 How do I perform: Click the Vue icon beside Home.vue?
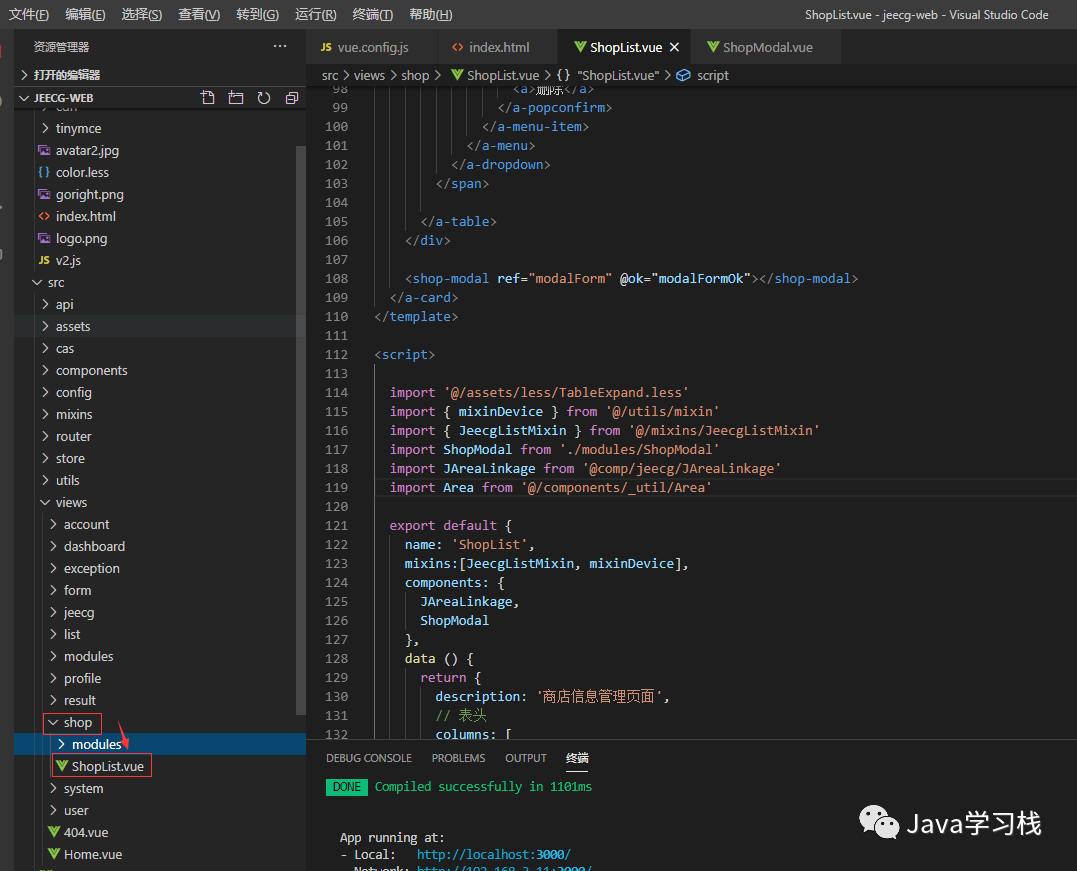(x=54, y=854)
